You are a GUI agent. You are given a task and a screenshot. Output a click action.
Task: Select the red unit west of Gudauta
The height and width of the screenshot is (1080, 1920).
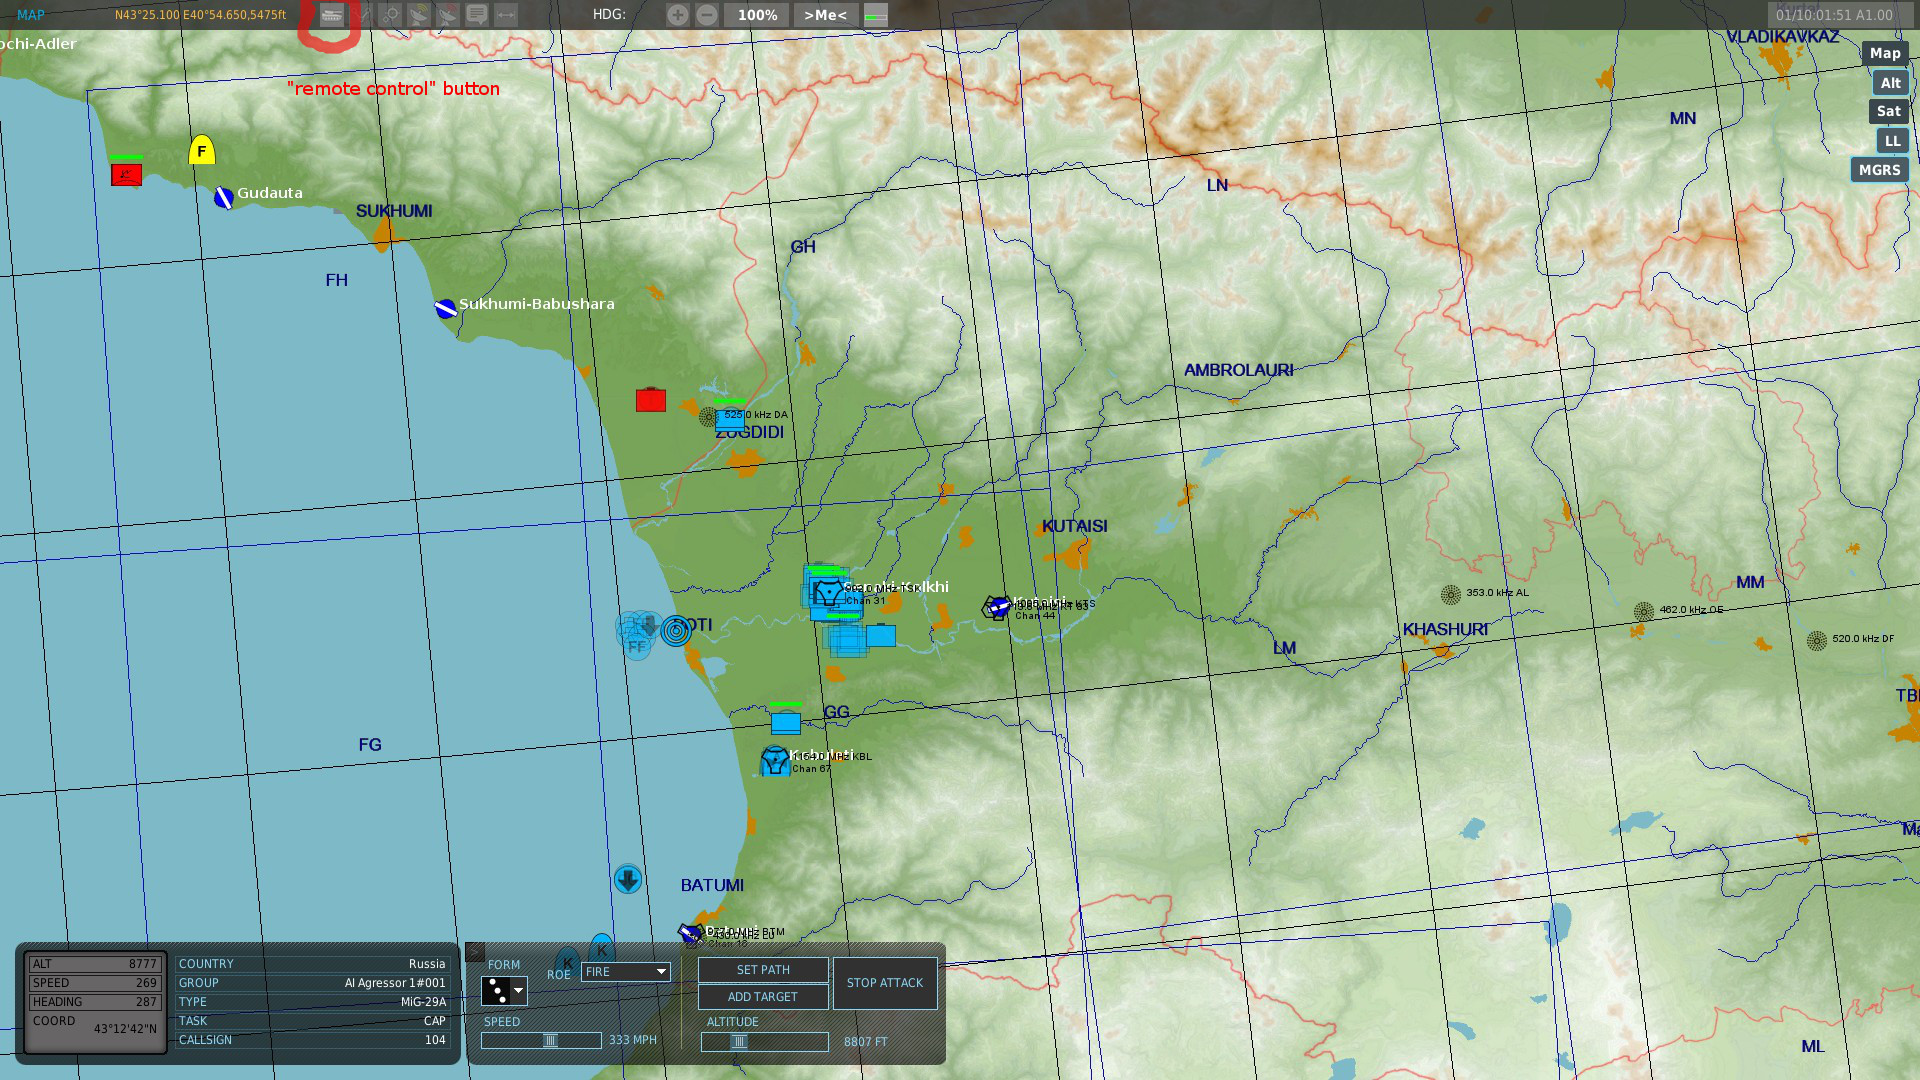pyautogui.click(x=126, y=174)
